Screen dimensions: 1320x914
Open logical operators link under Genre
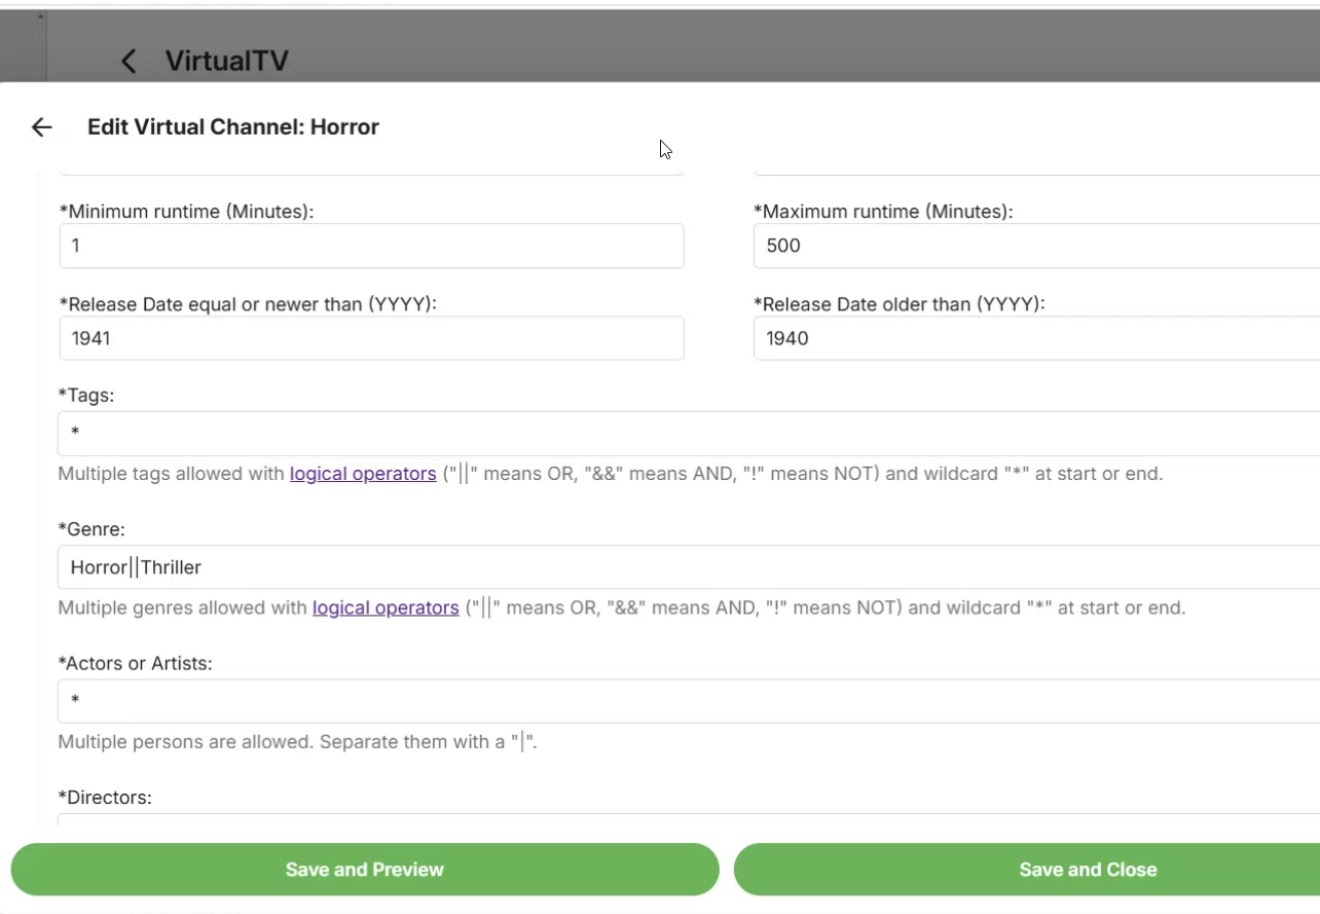coord(385,608)
